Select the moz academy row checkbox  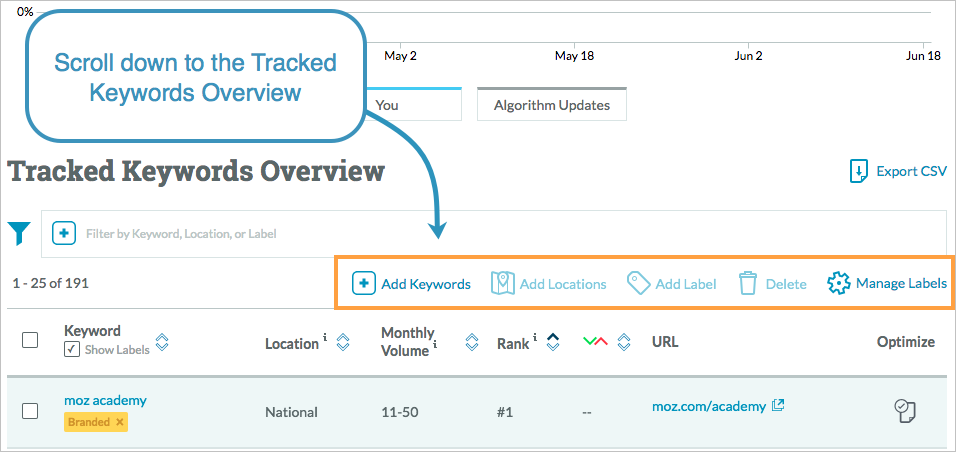(30, 411)
